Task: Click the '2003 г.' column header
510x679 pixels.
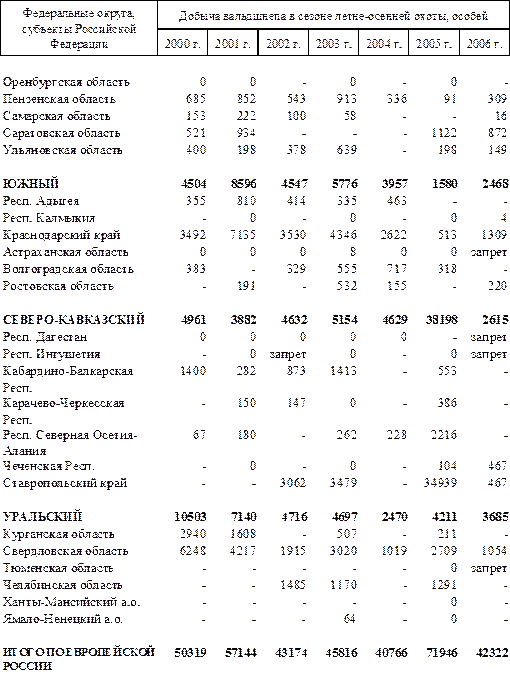Action: click(x=333, y=44)
